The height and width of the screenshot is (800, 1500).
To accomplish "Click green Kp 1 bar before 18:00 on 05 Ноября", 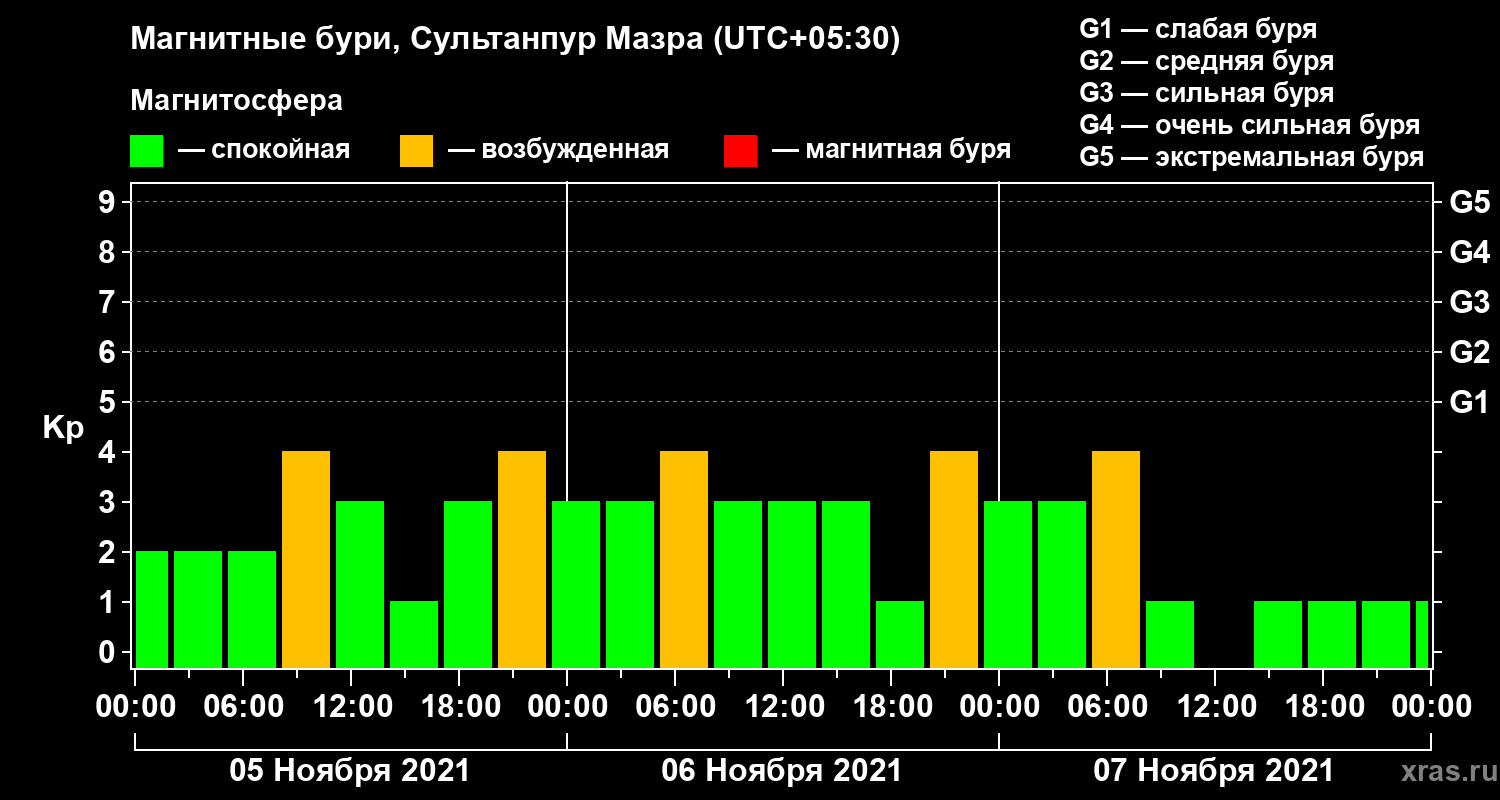I will tap(414, 635).
